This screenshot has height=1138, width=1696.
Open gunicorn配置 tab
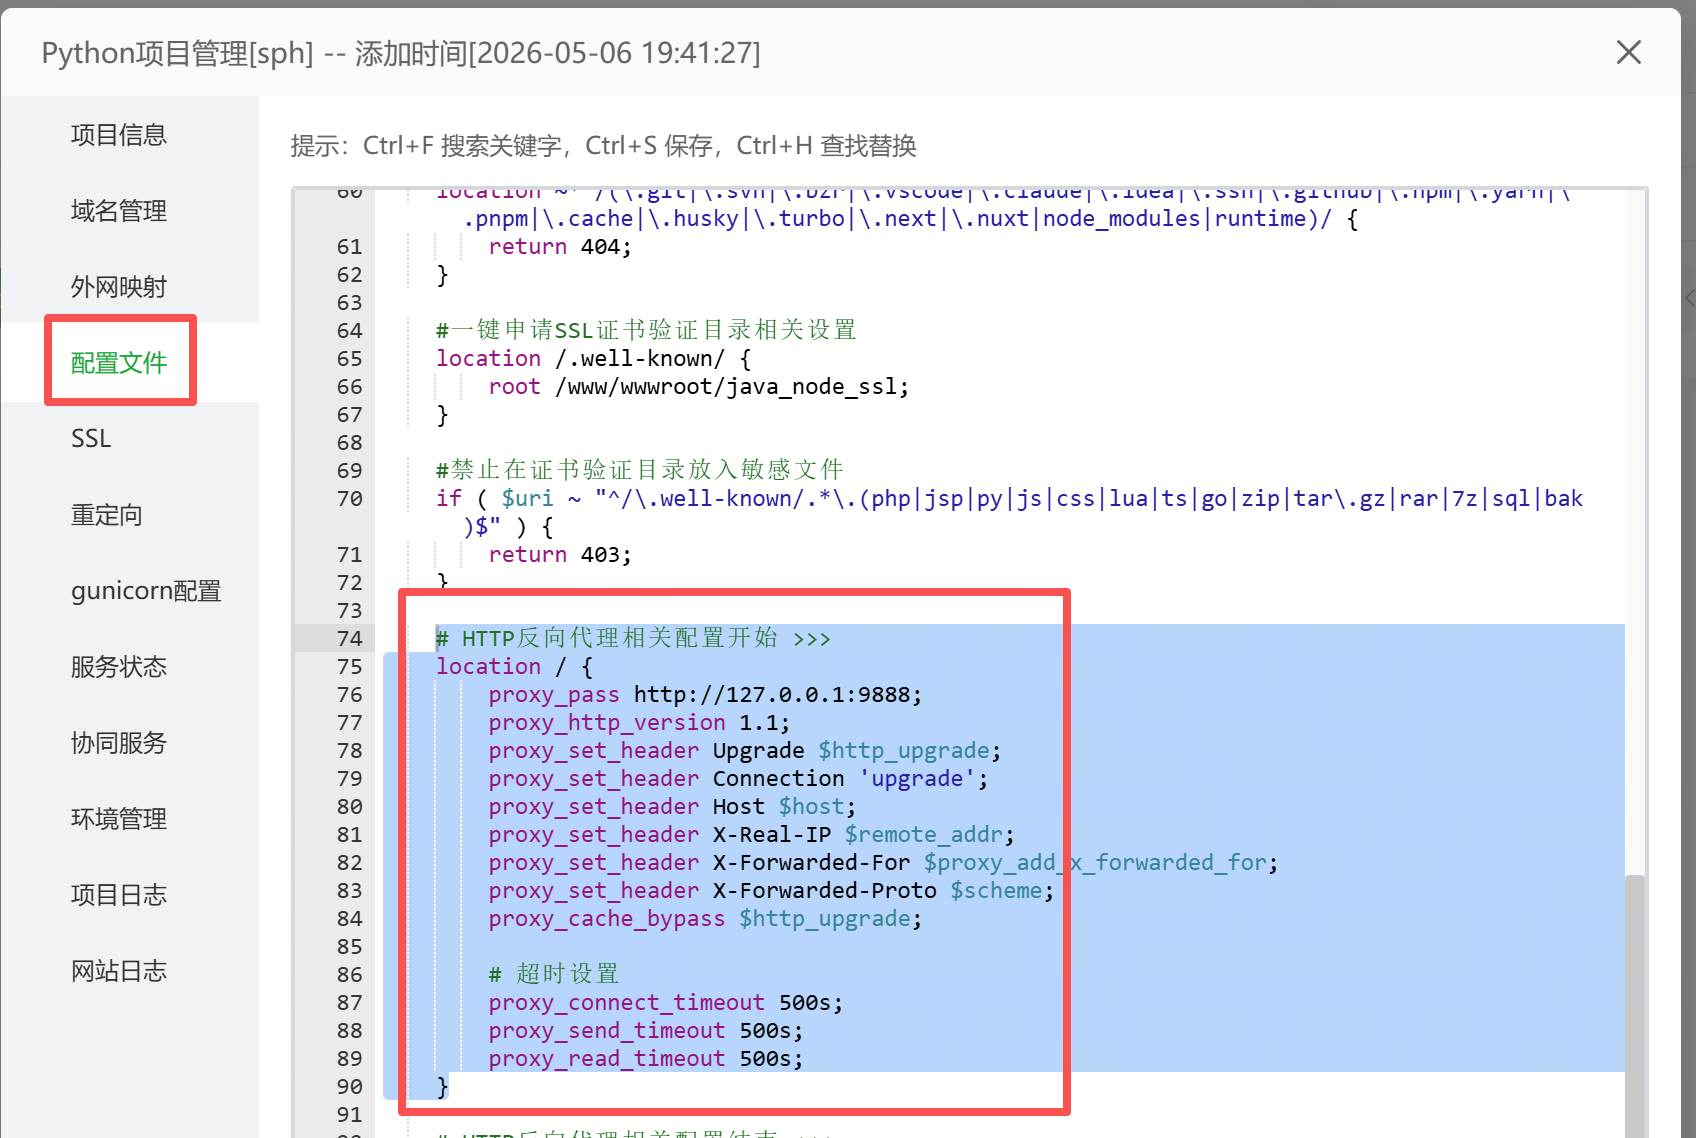(x=146, y=591)
